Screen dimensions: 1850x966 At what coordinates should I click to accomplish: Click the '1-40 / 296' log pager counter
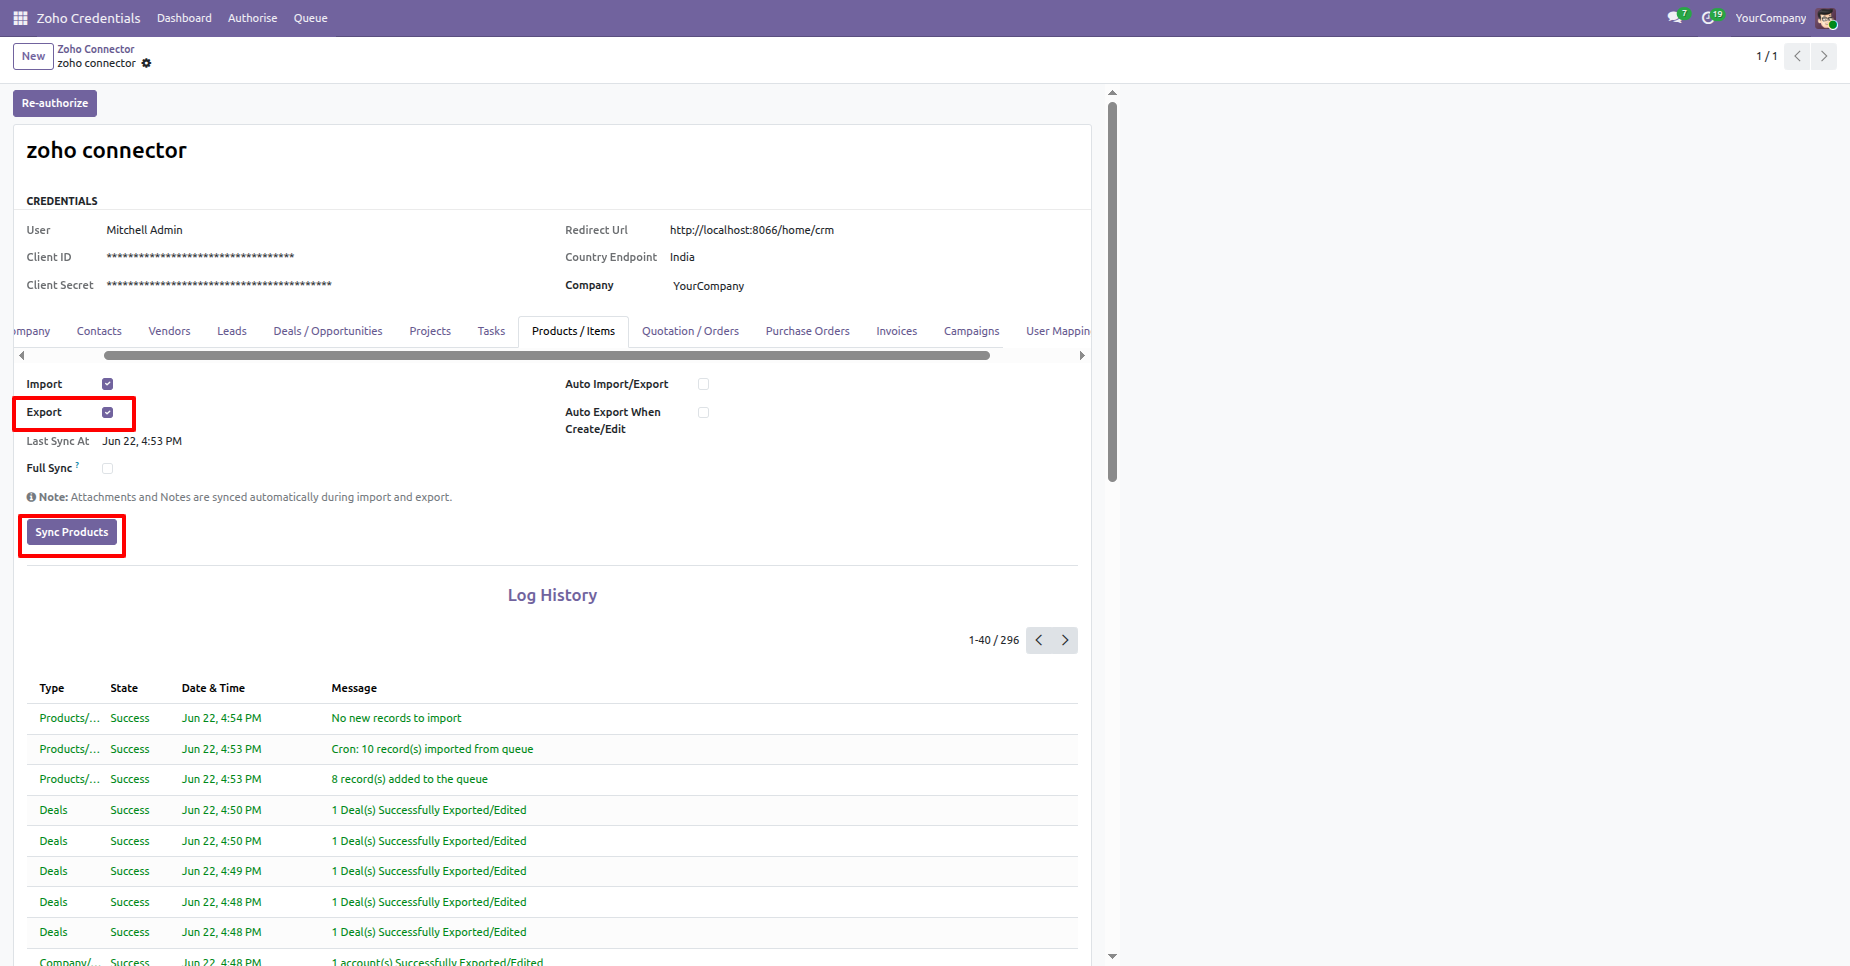click(993, 640)
